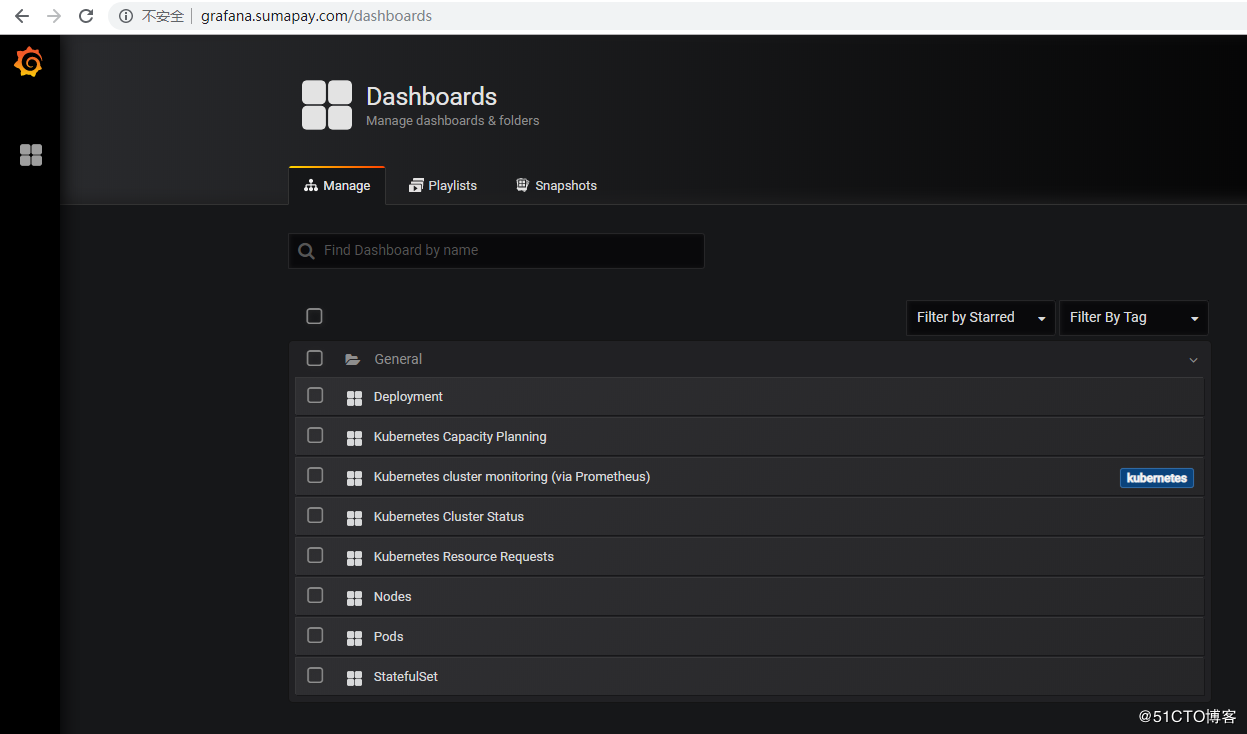Switch to the Playlists tab
Viewport: 1247px width, 734px height.
pos(443,186)
